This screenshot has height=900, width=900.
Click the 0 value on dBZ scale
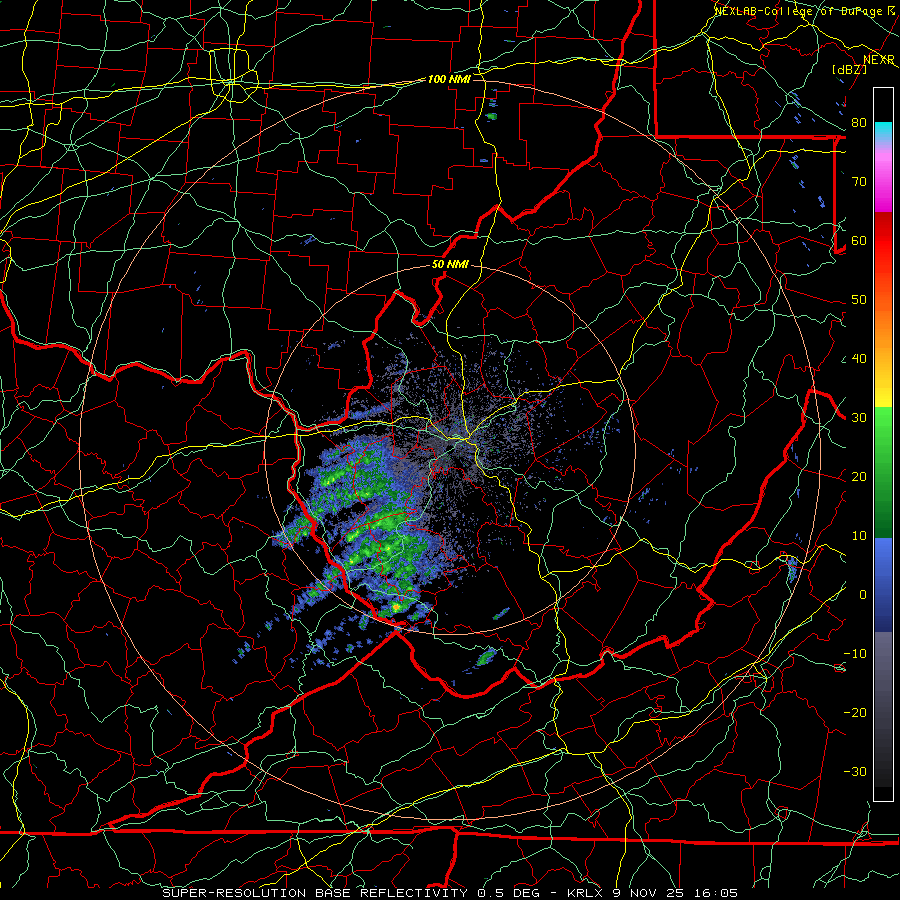(x=863, y=595)
